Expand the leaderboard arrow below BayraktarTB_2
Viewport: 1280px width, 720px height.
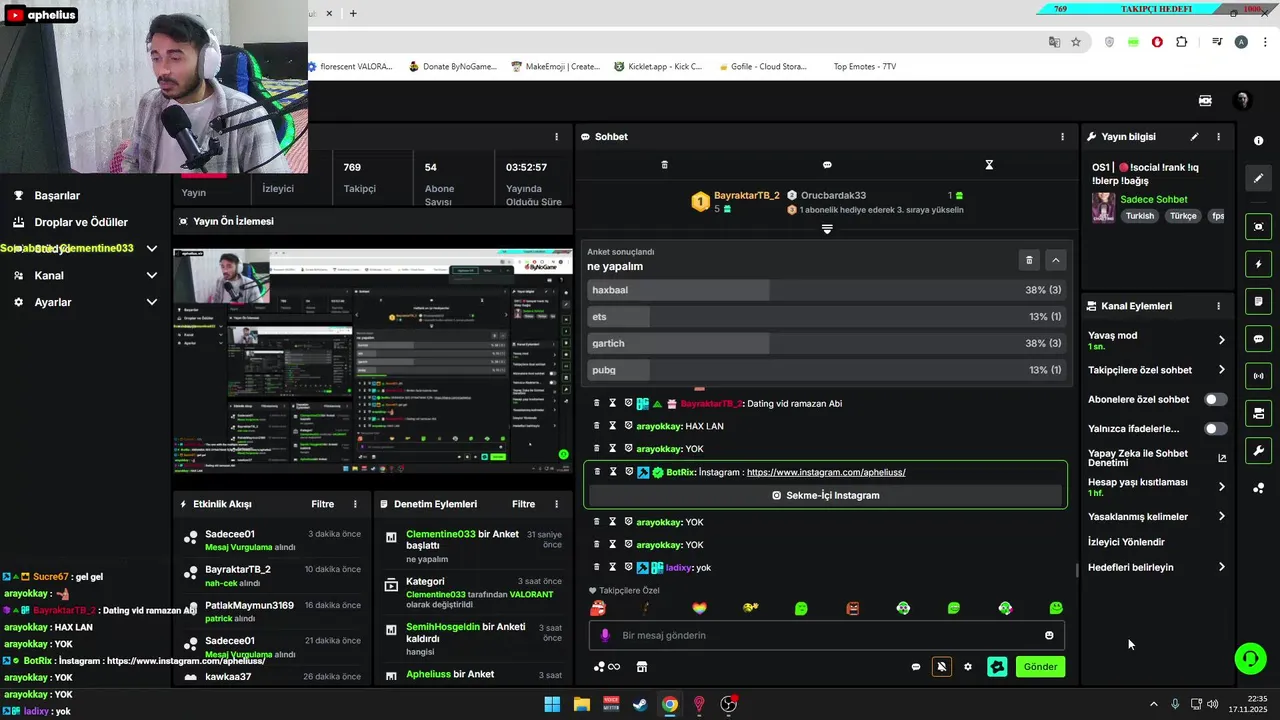pos(827,229)
